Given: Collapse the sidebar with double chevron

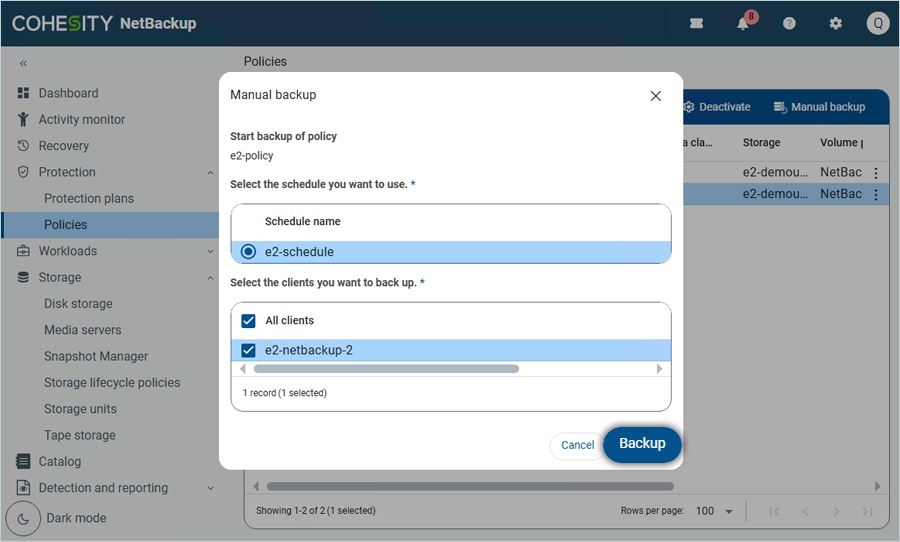Looking at the screenshot, I should (23, 63).
